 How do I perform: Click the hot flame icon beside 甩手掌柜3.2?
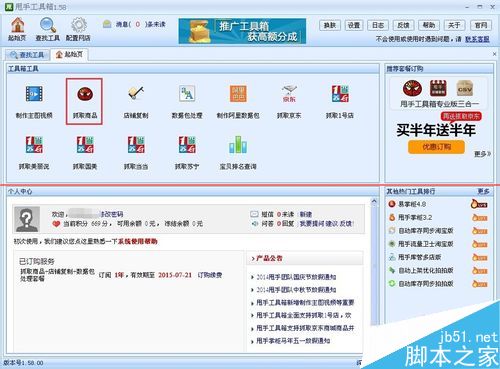point(480,217)
